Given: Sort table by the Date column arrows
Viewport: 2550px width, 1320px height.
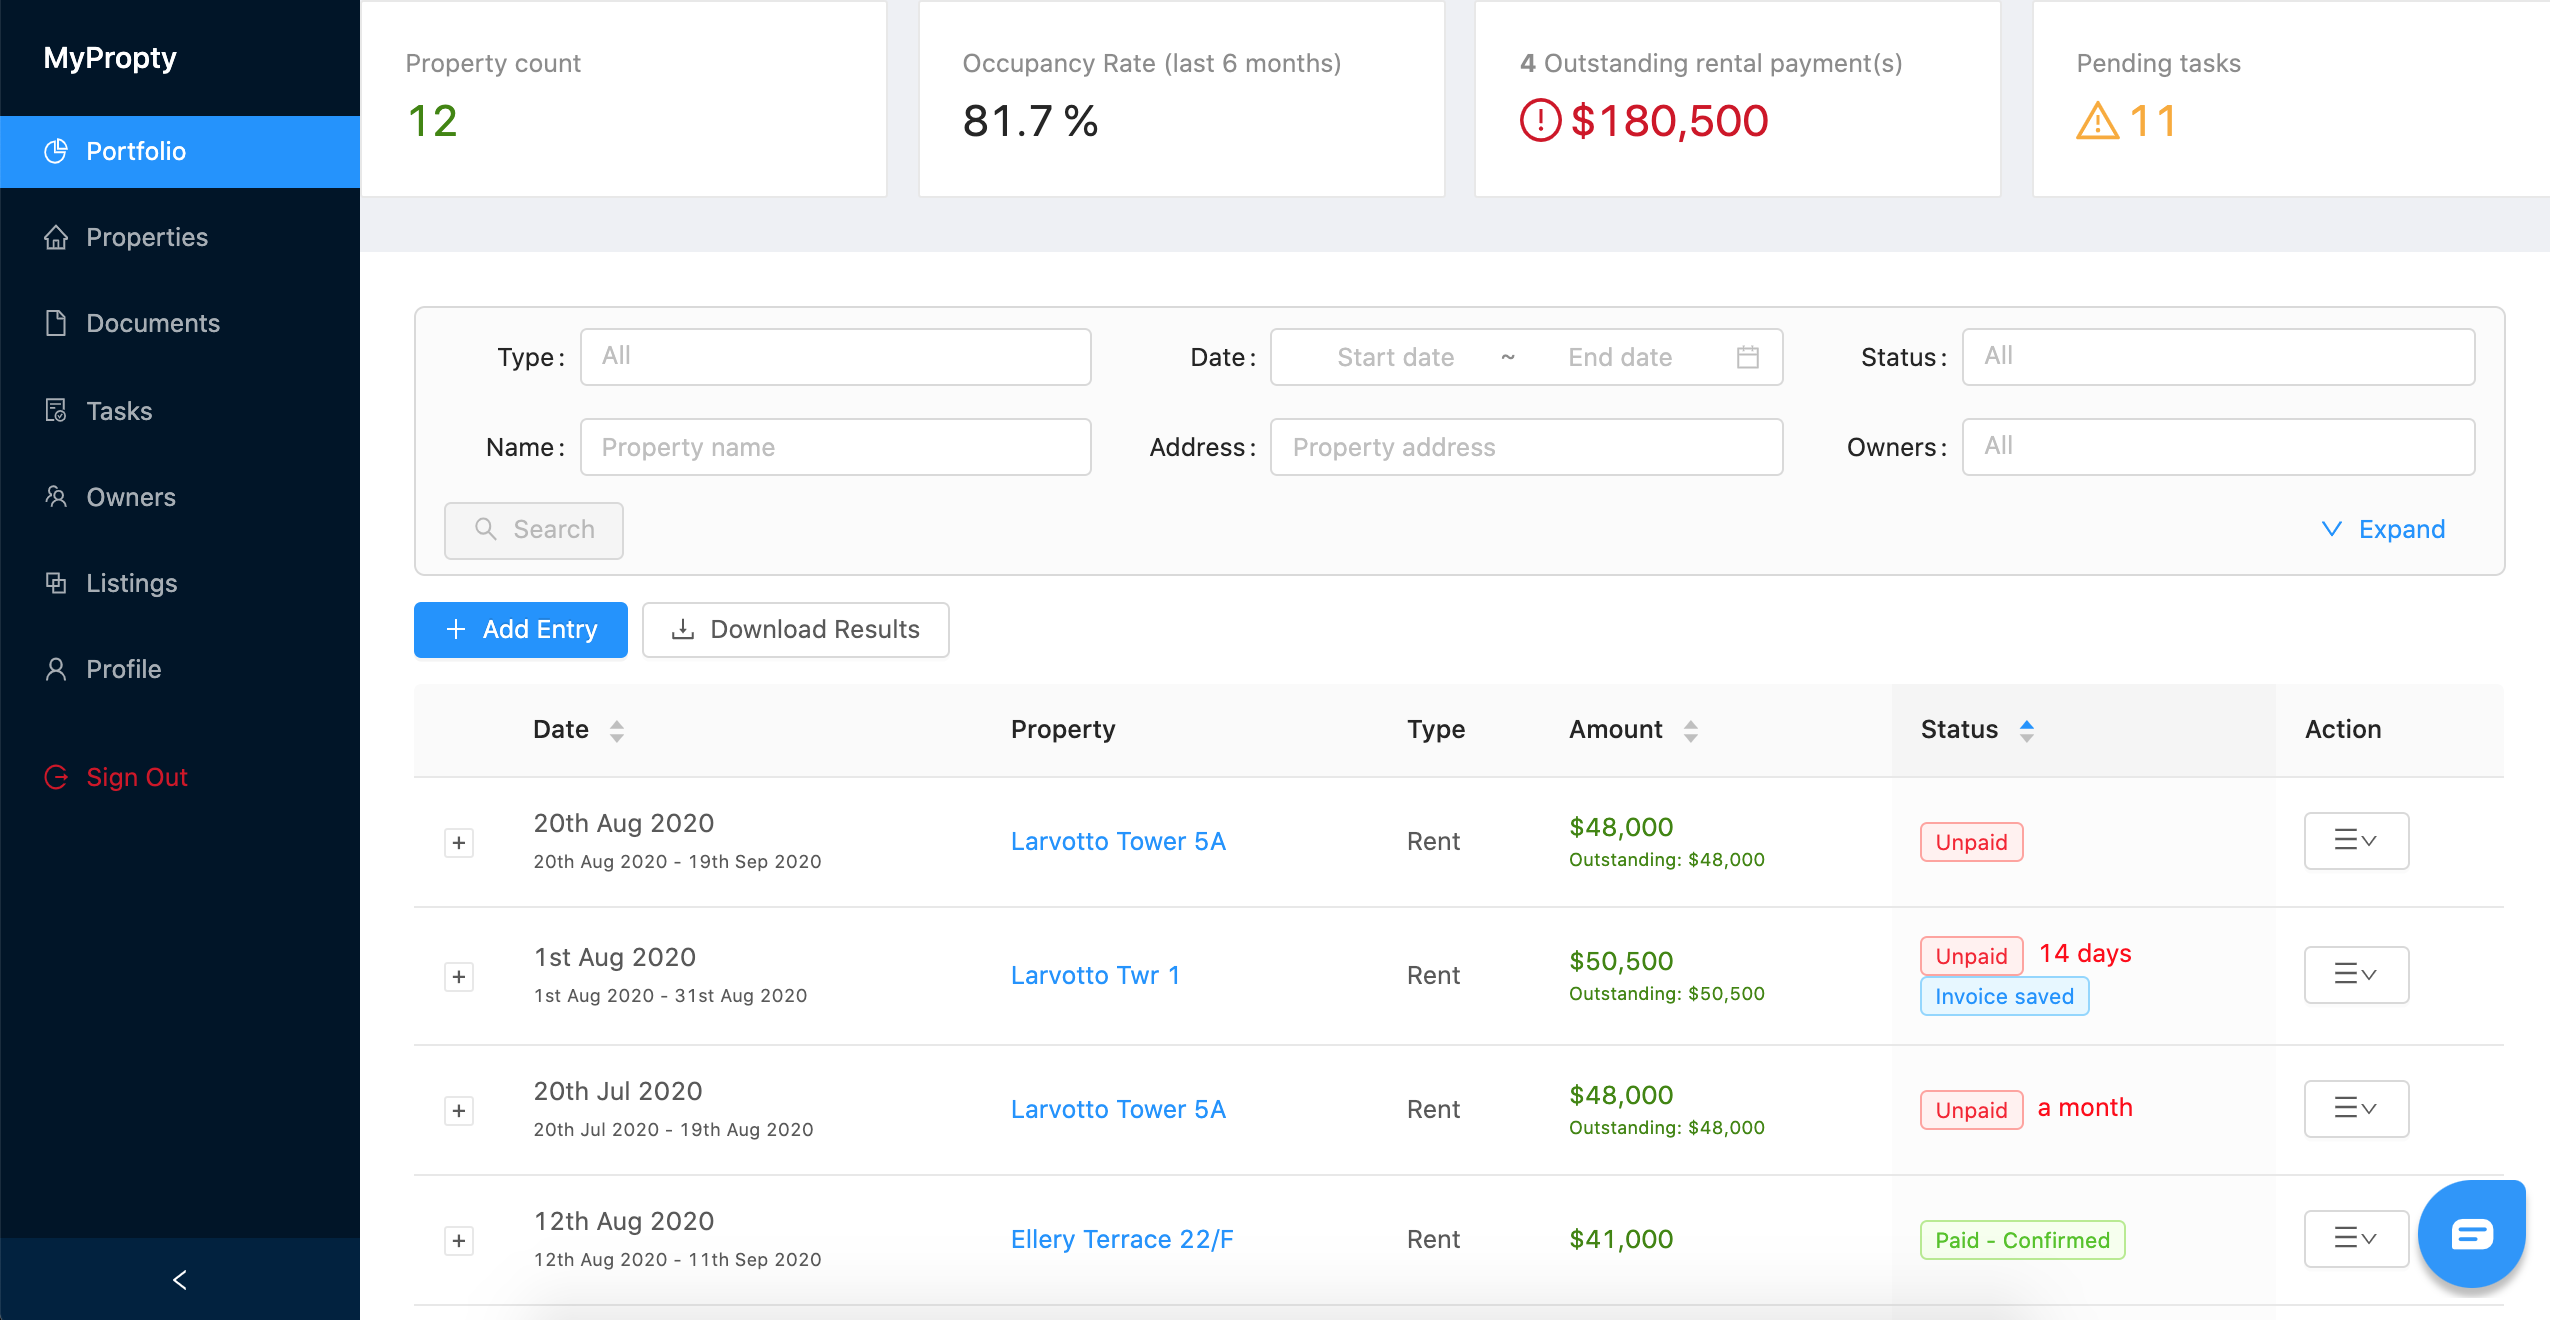Looking at the screenshot, I should 617,731.
